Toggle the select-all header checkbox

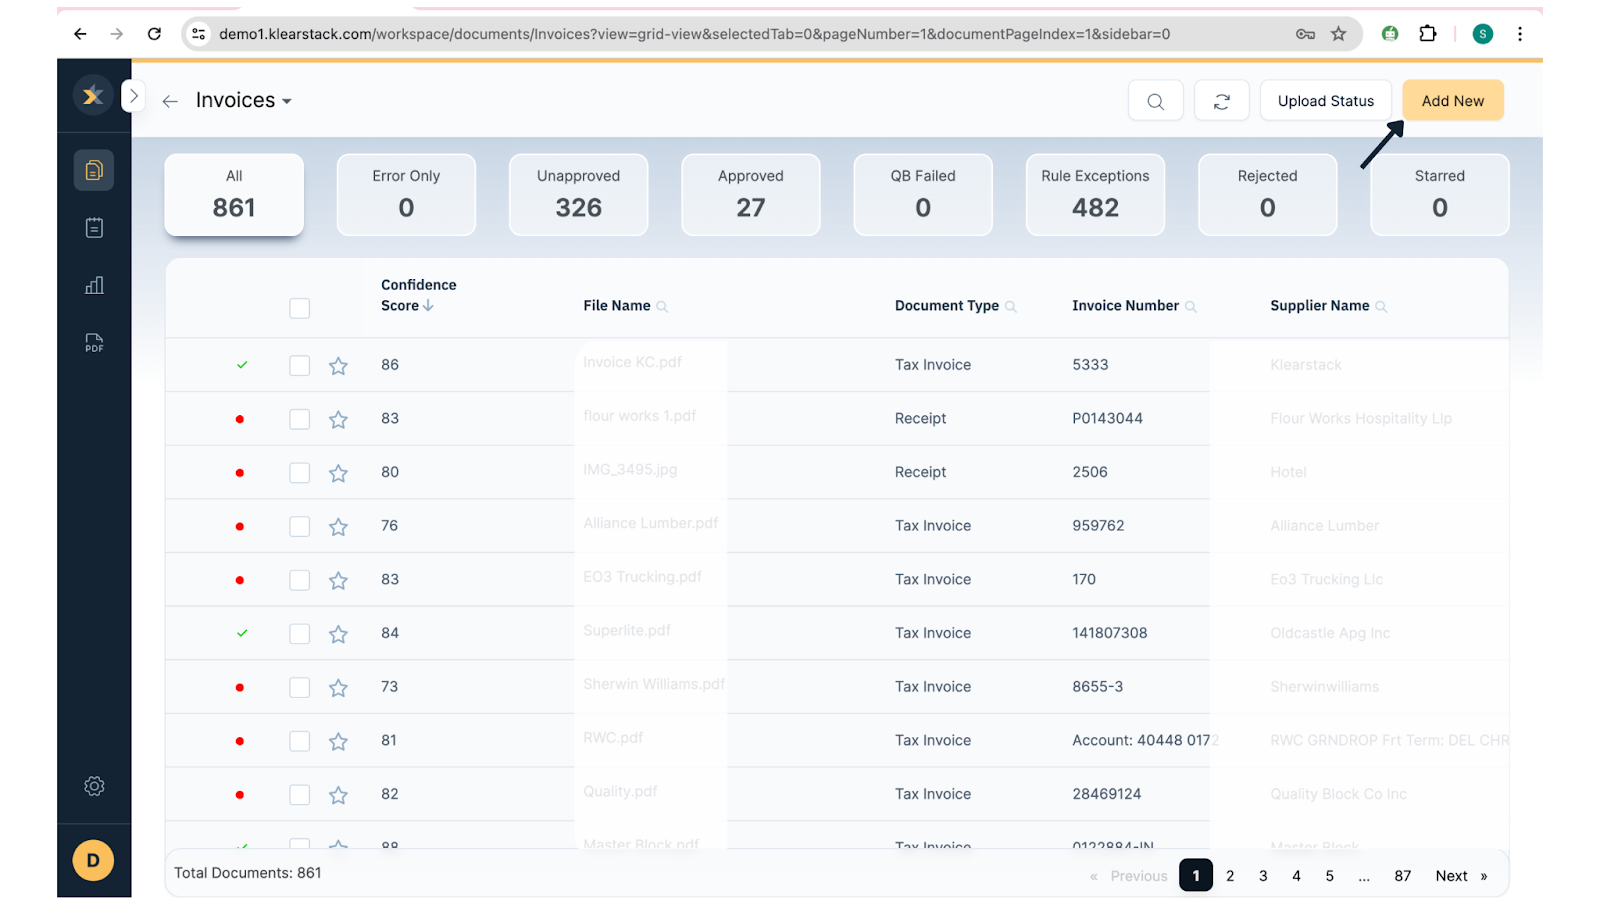pyautogui.click(x=299, y=308)
